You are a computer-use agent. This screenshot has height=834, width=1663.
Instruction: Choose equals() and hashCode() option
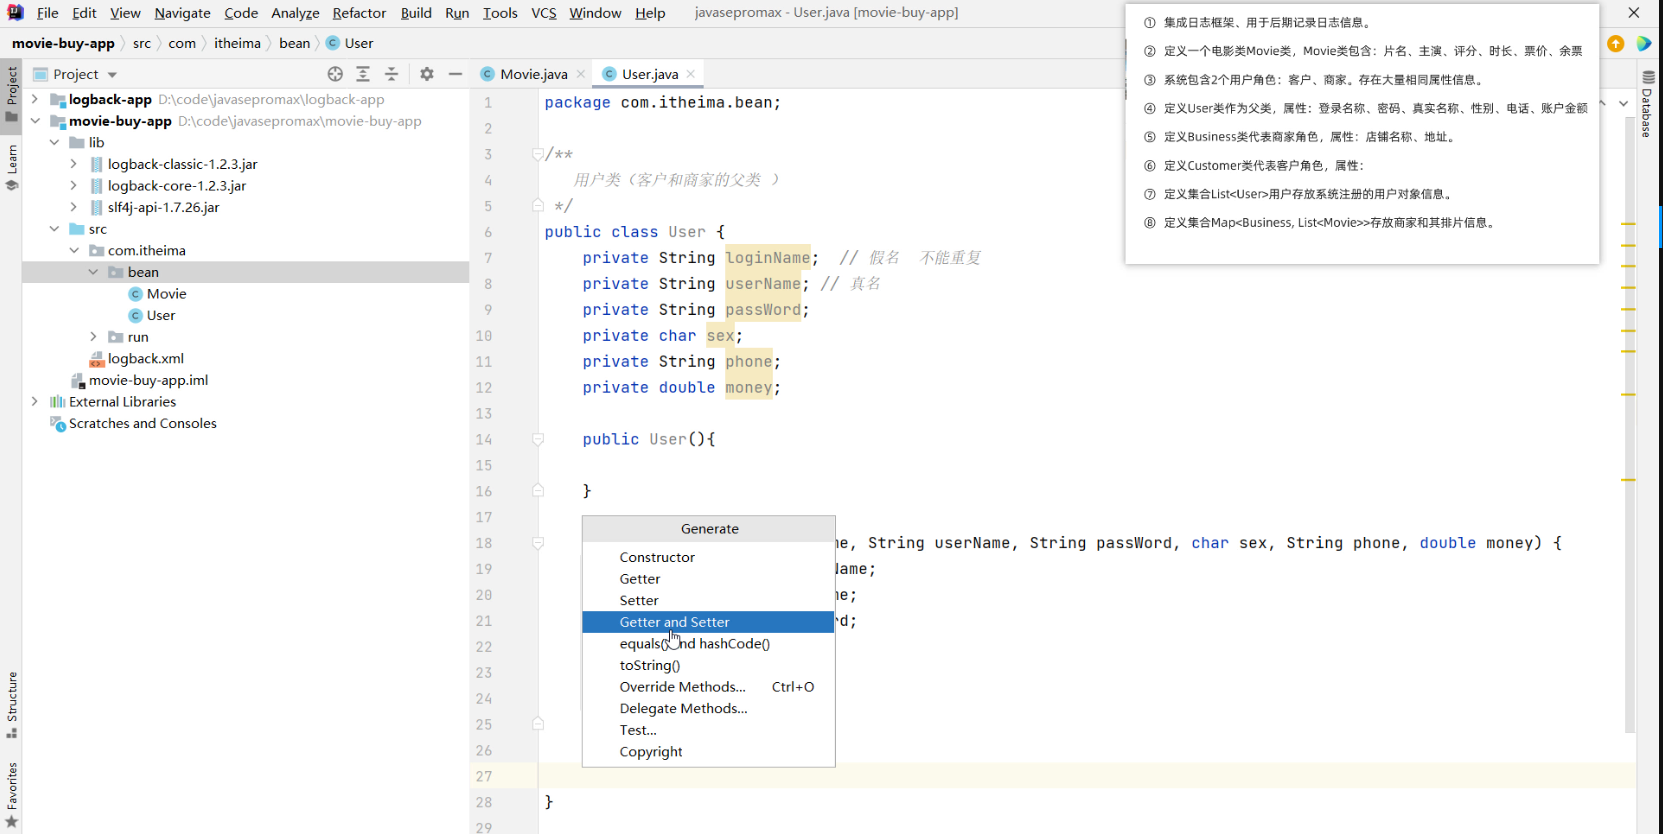708,644
